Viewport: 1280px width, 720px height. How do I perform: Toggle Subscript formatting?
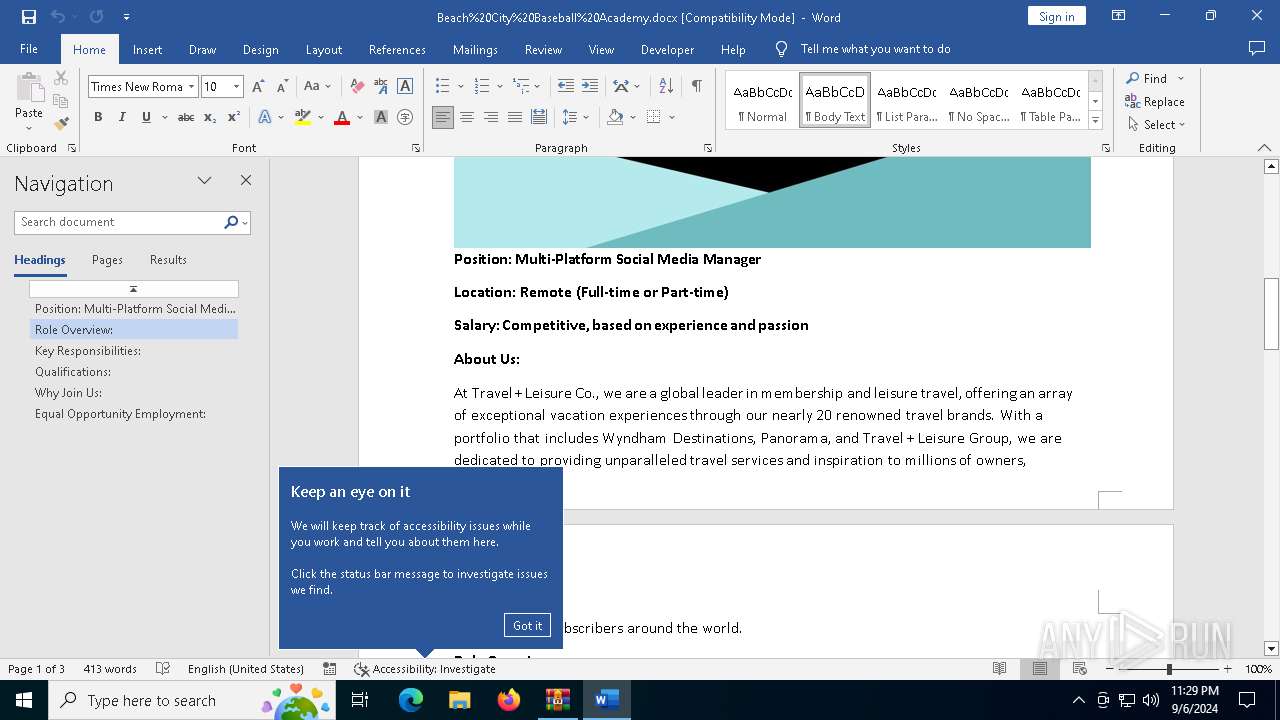(209, 117)
